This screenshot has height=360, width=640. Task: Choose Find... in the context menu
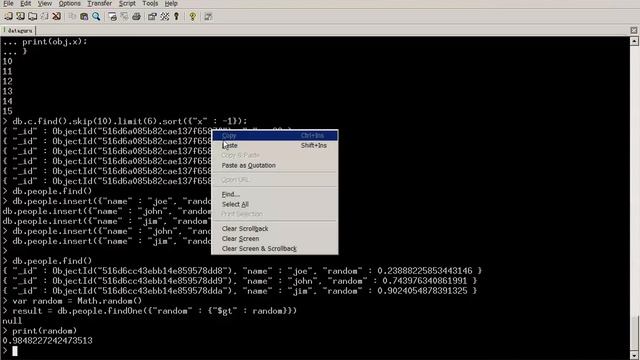pos(275,194)
